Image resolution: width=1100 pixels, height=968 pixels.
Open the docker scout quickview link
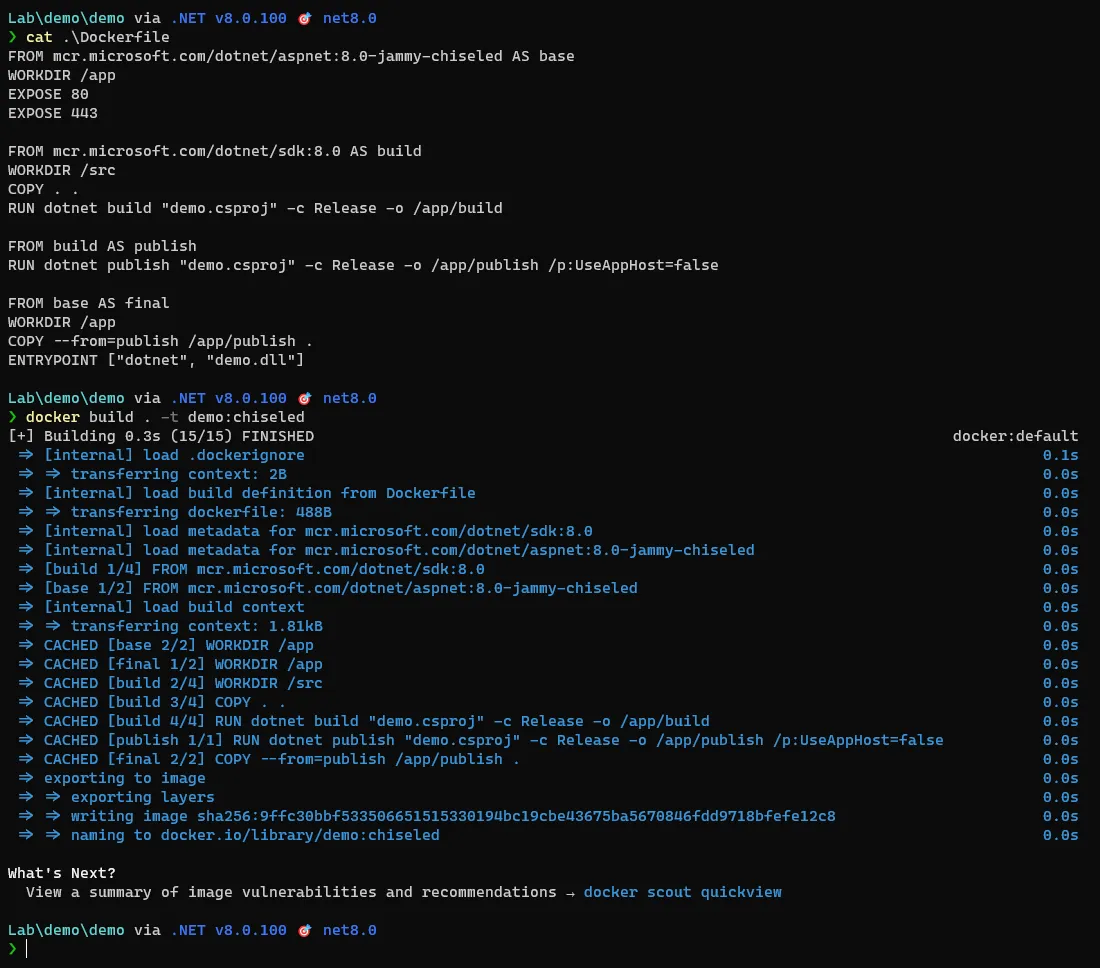[683, 892]
